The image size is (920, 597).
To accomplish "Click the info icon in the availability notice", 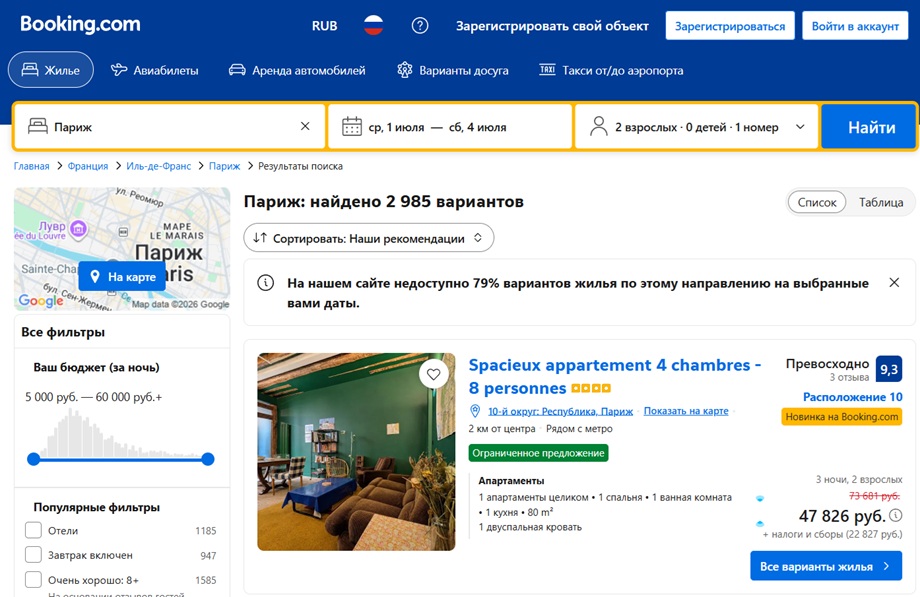I will [x=266, y=283].
